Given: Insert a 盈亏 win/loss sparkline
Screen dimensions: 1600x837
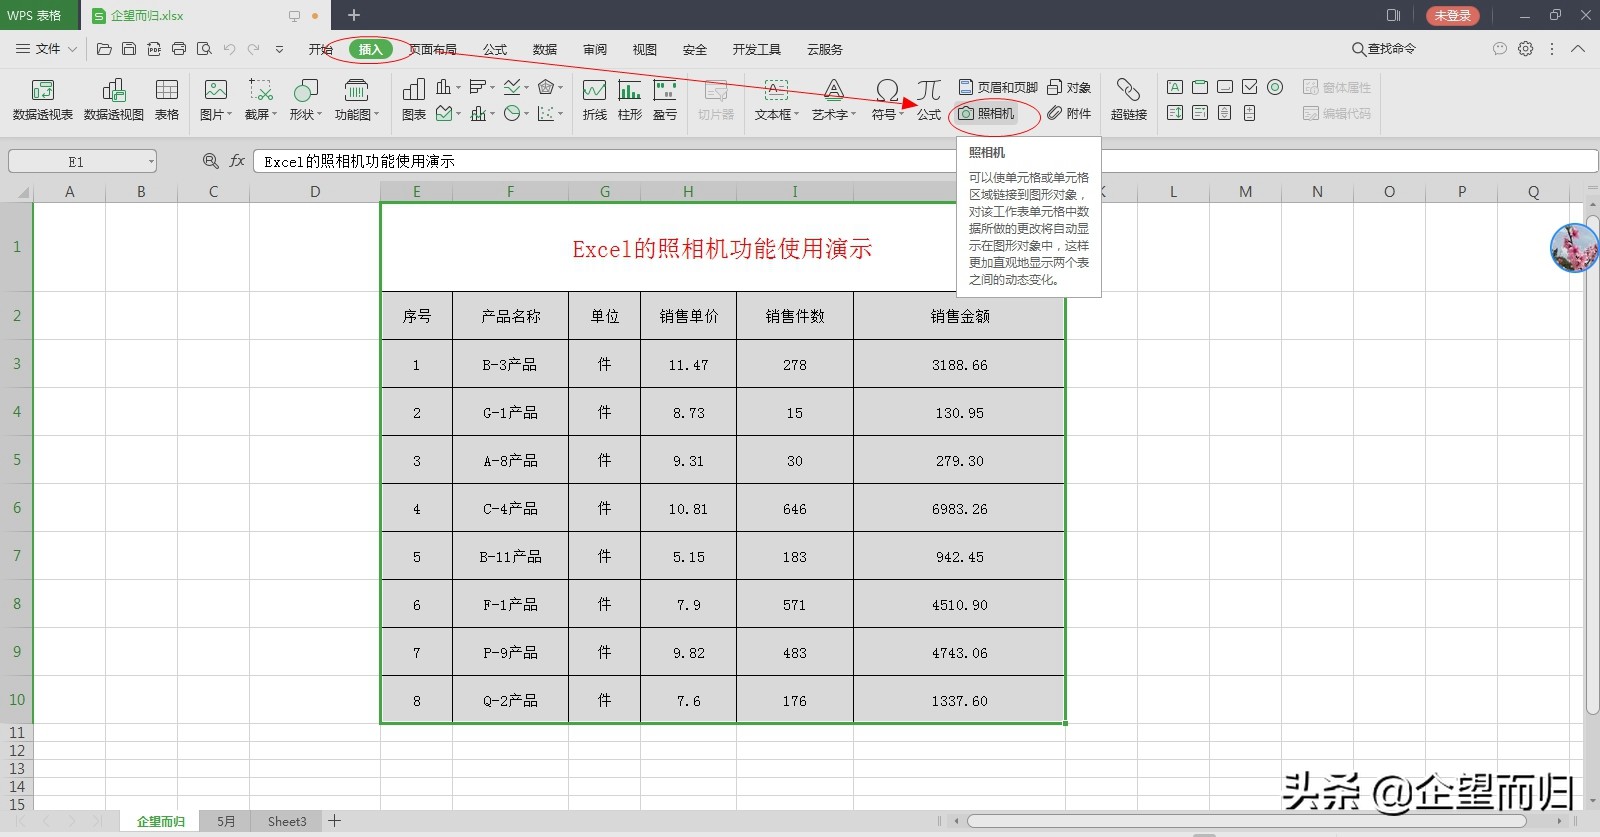Looking at the screenshot, I should click(x=665, y=100).
